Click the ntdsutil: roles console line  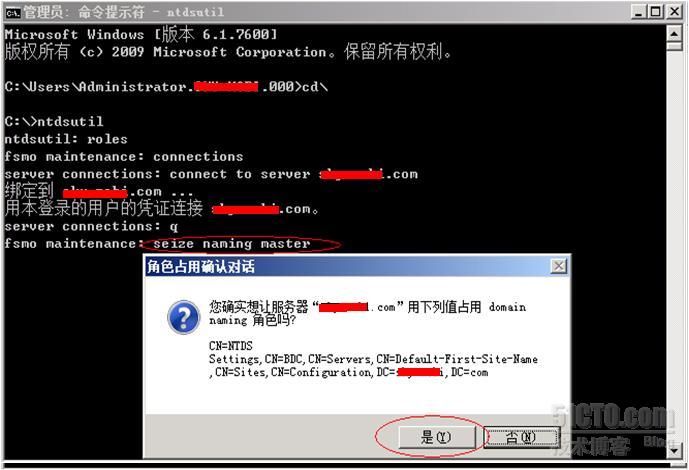click(x=66, y=139)
